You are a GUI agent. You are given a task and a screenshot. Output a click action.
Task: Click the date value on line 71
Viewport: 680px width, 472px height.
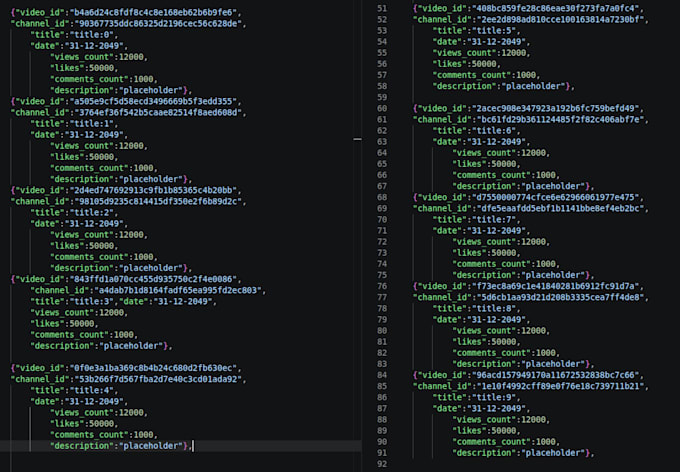click(x=497, y=231)
